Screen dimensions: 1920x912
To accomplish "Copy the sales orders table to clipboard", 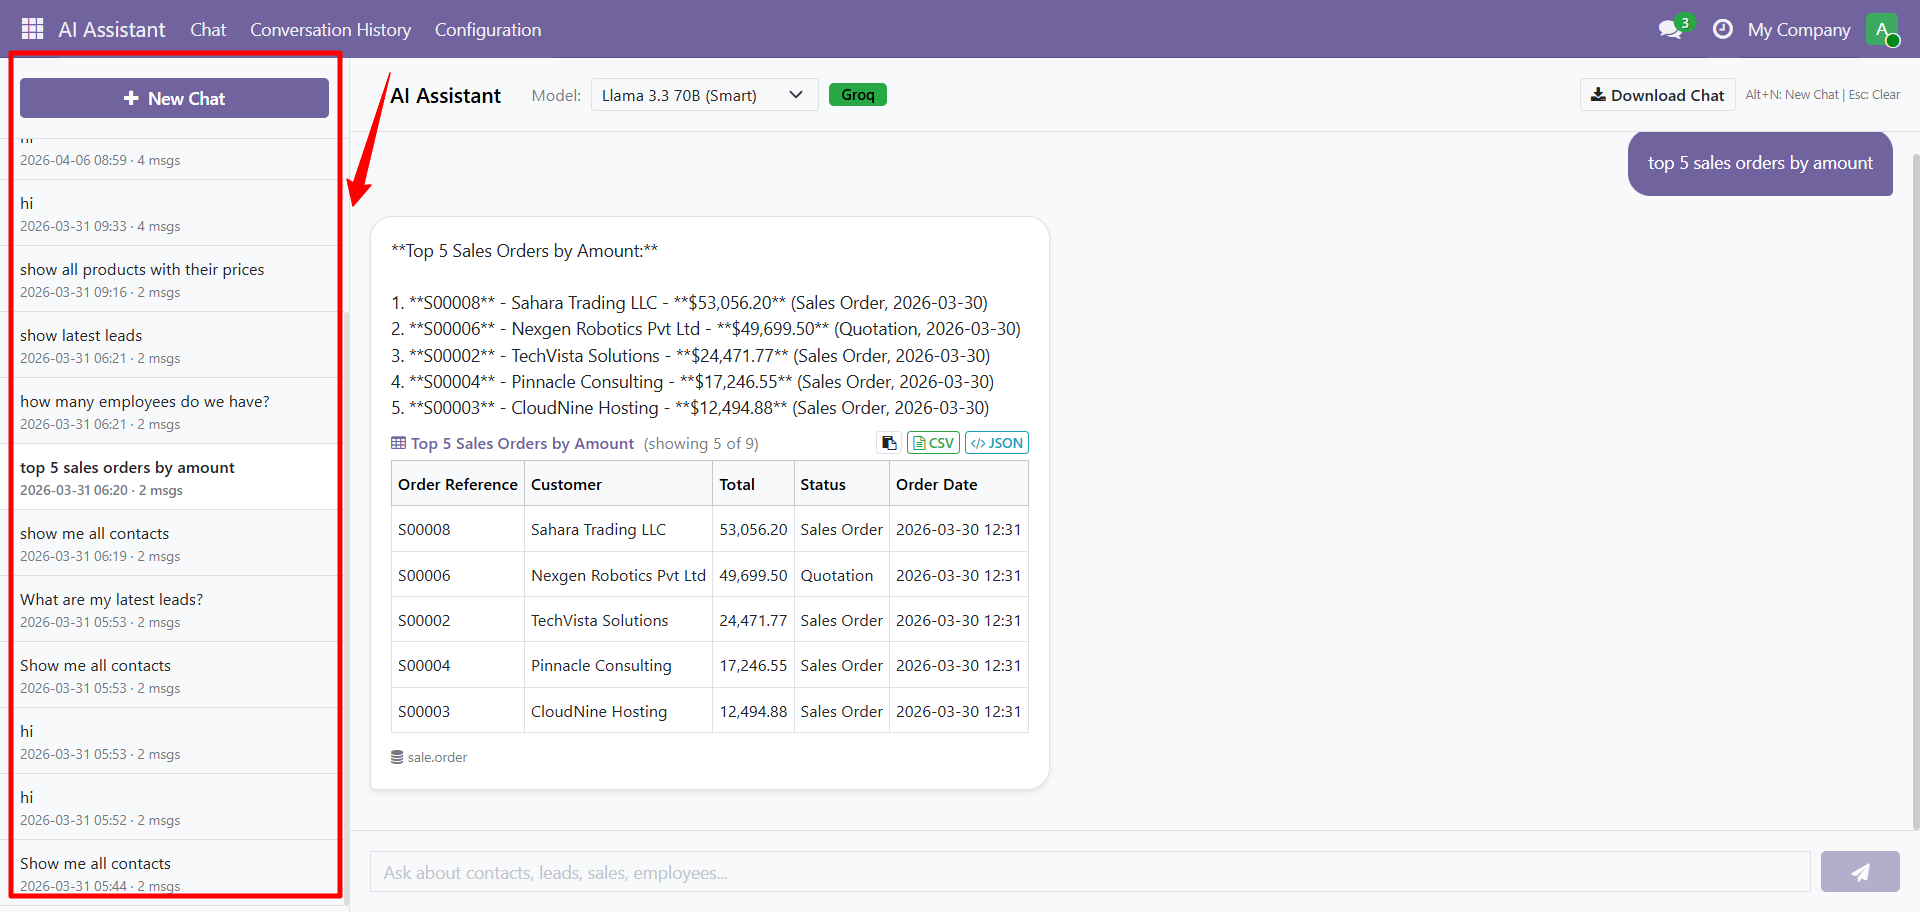I will [x=889, y=443].
